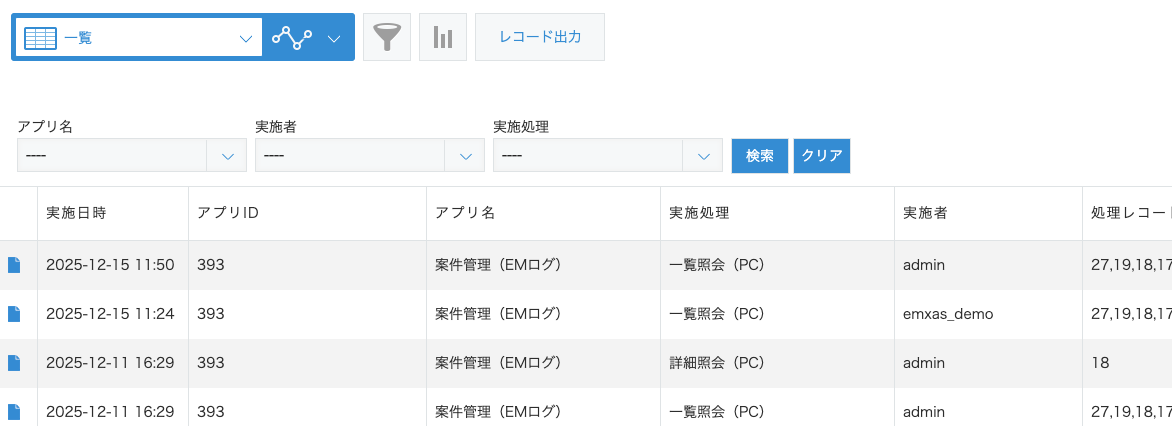Click the クリア clear button
This screenshot has height=426, width=1172.
822,156
